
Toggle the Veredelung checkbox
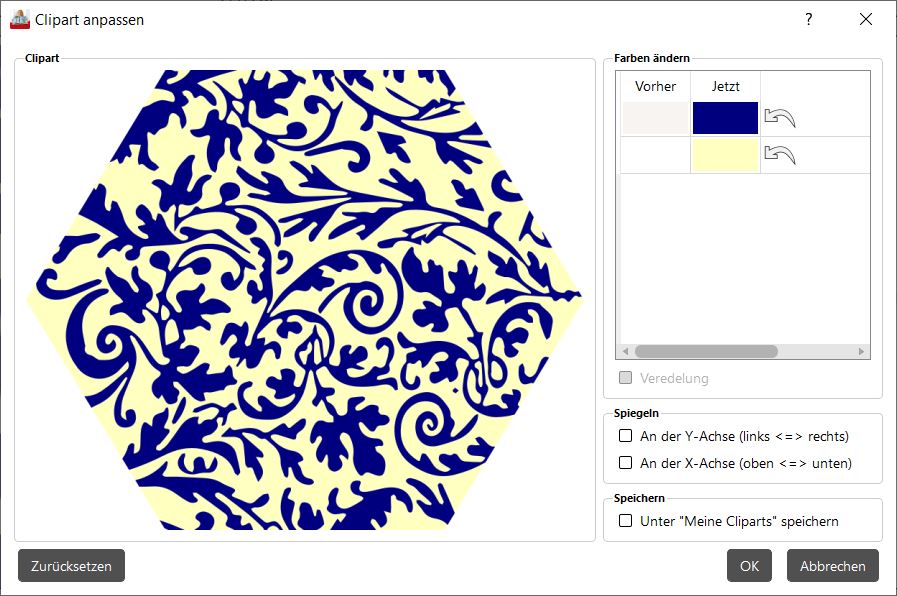(625, 378)
